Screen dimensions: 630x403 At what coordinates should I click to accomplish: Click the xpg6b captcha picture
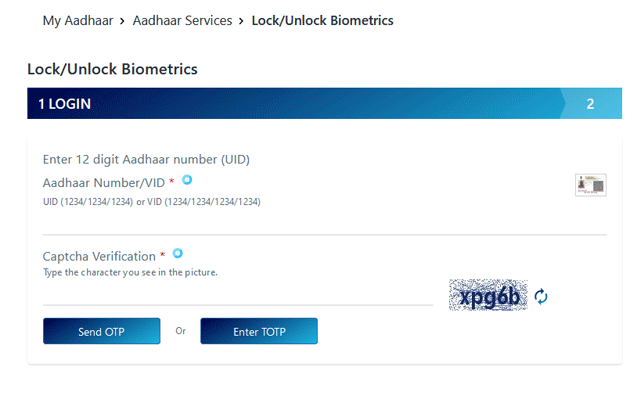(487, 295)
